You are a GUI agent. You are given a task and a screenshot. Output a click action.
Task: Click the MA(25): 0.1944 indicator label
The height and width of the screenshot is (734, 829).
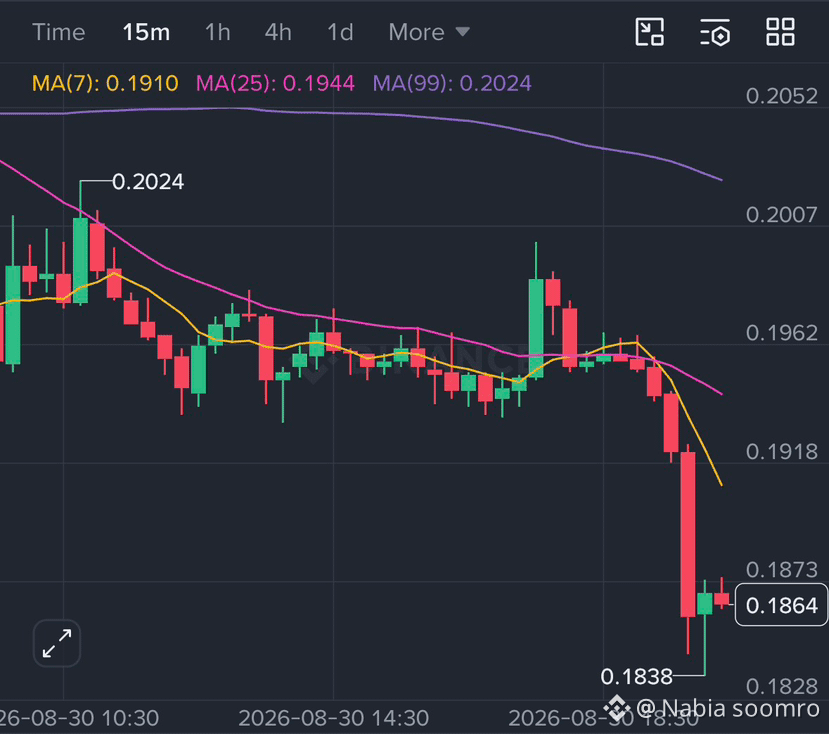tap(275, 83)
